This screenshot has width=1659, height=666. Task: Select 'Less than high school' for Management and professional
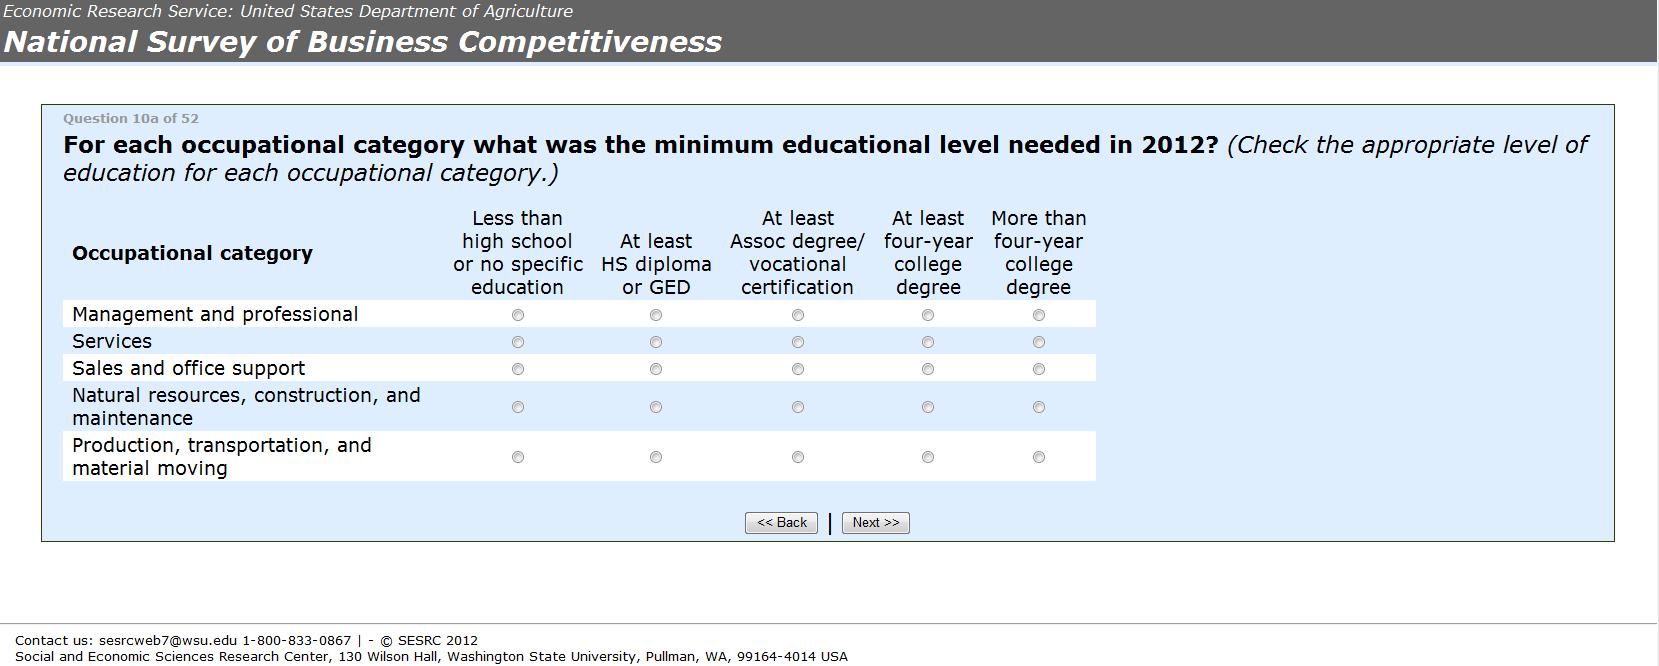pos(518,315)
